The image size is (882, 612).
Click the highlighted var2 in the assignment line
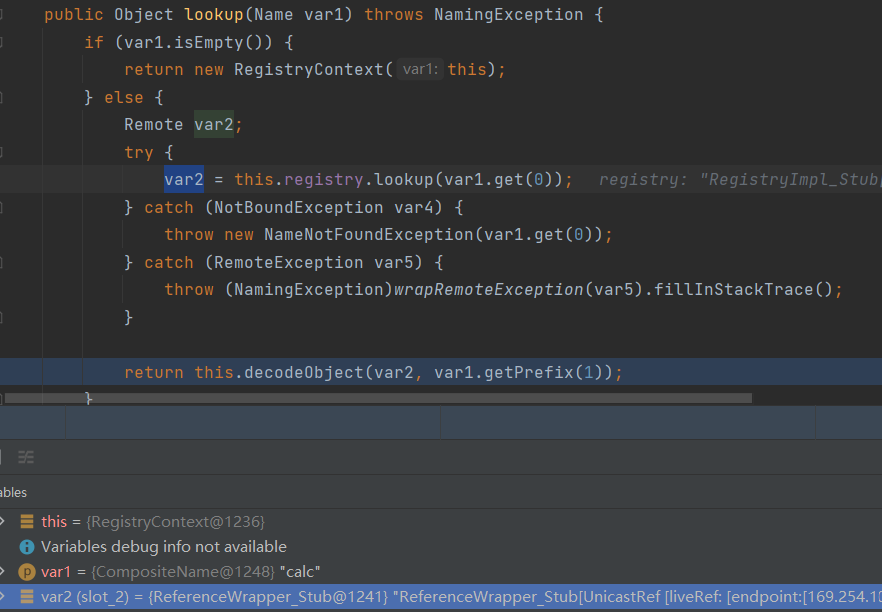[x=184, y=180]
